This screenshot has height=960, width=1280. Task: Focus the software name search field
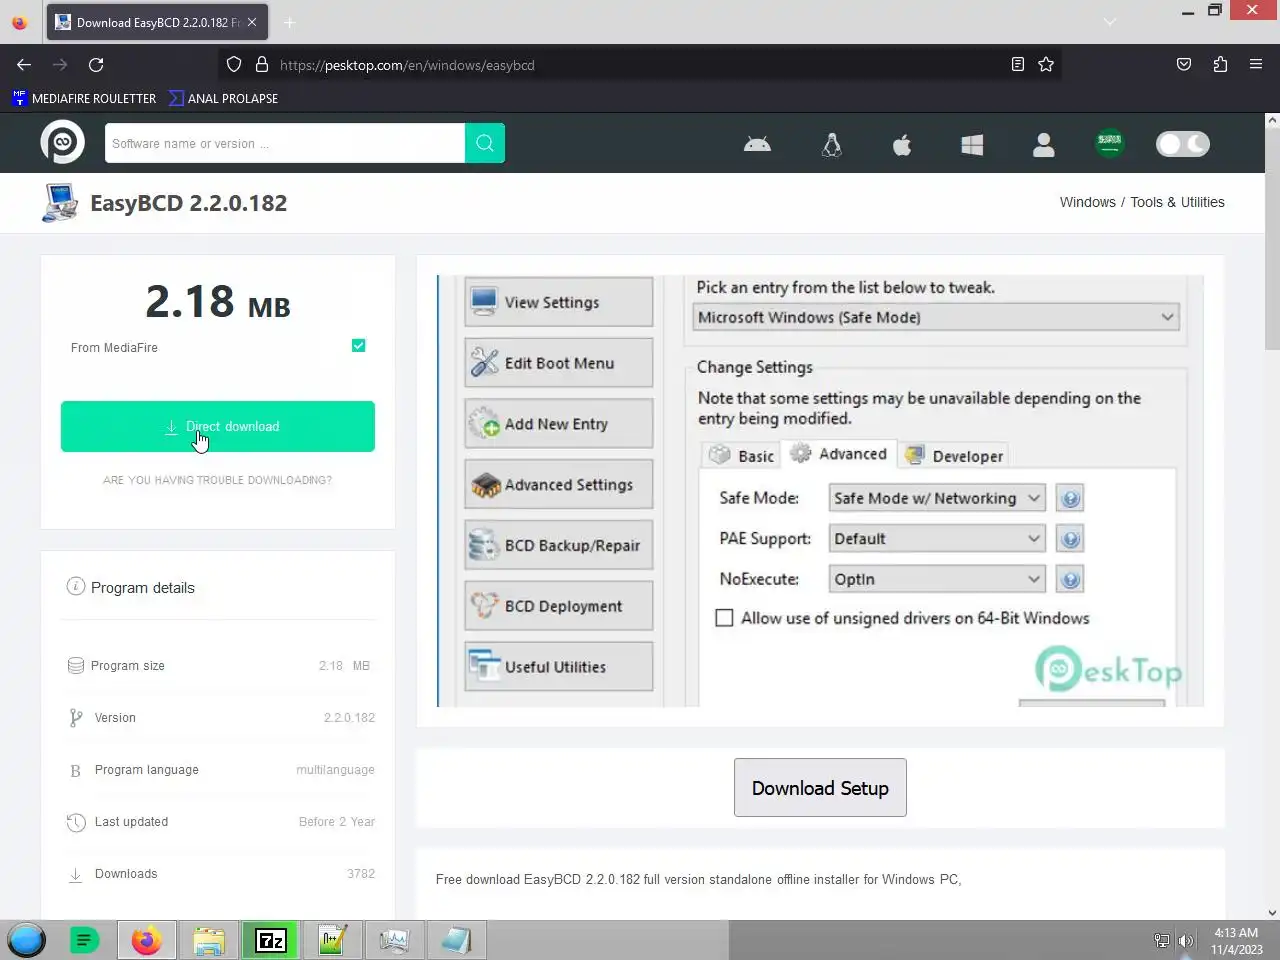click(x=285, y=143)
